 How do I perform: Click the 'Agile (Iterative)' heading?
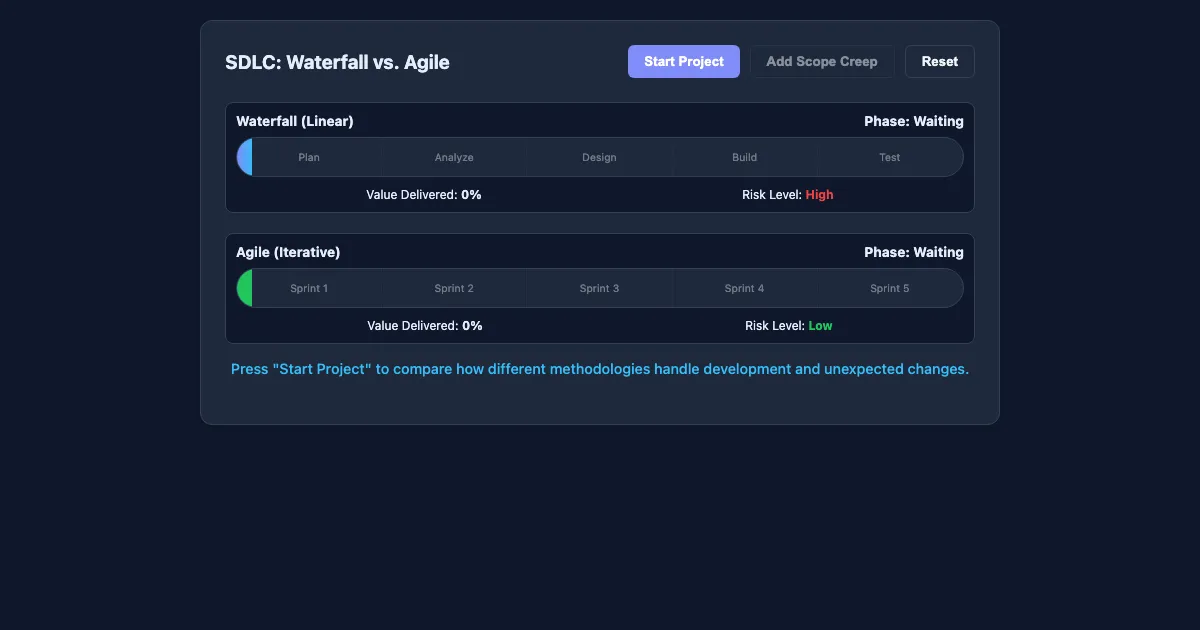tap(288, 252)
